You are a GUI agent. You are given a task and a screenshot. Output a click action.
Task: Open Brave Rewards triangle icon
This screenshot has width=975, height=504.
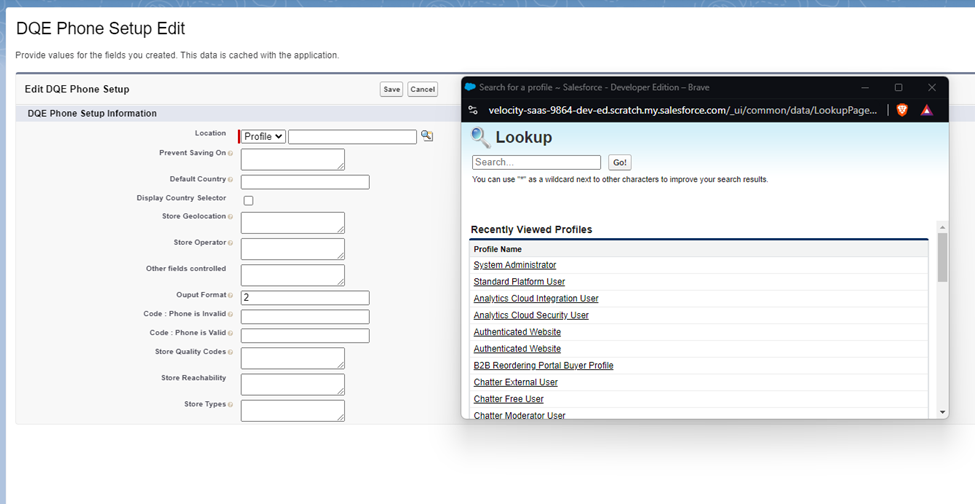coord(926,110)
